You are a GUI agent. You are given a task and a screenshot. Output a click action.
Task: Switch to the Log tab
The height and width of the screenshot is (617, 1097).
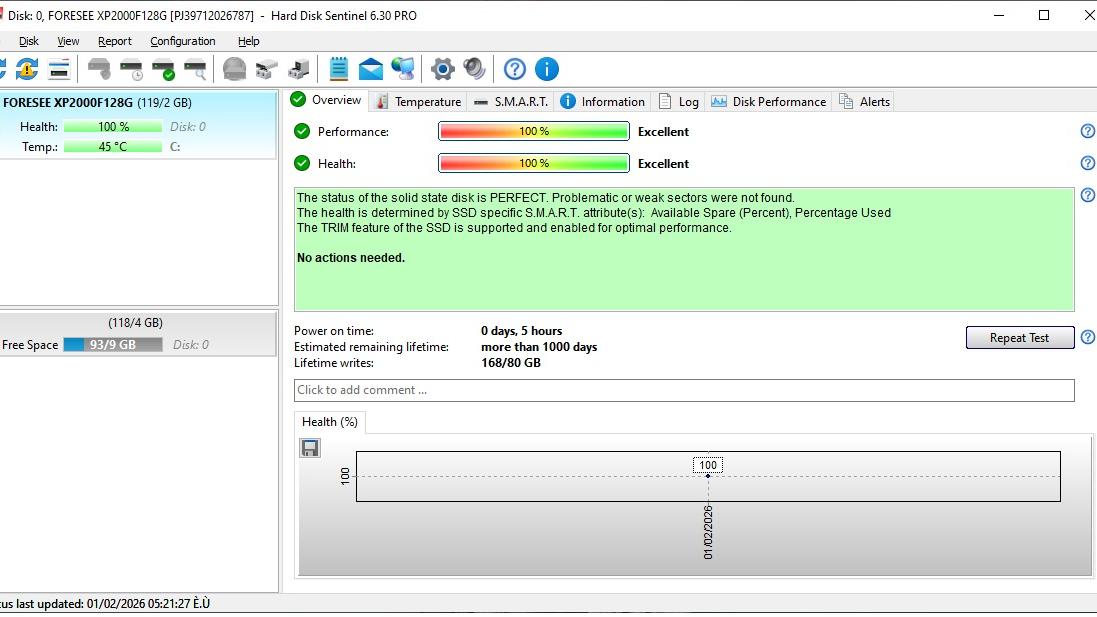tap(679, 101)
